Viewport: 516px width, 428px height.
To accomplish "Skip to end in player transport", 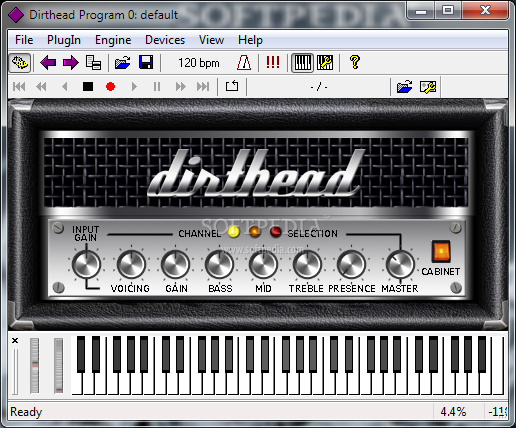I will [x=203, y=87].
